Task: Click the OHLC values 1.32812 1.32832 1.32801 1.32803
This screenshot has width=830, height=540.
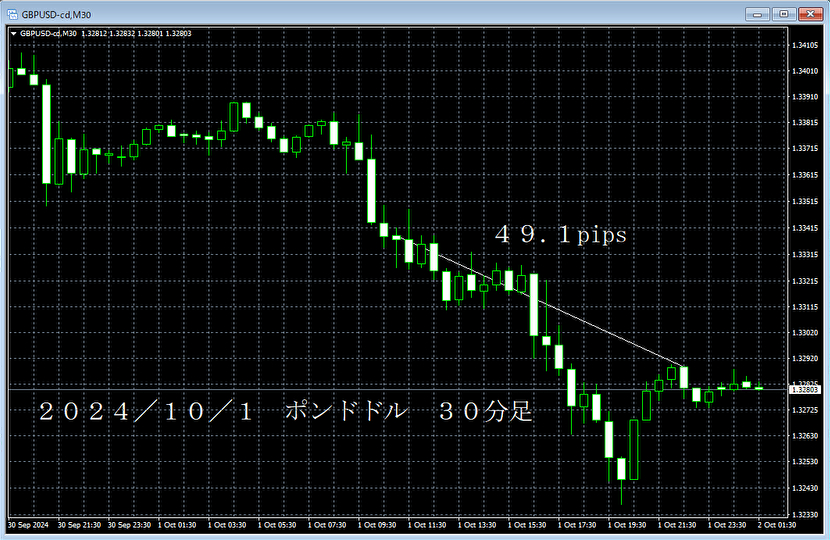Action: [x=136, y=34]
